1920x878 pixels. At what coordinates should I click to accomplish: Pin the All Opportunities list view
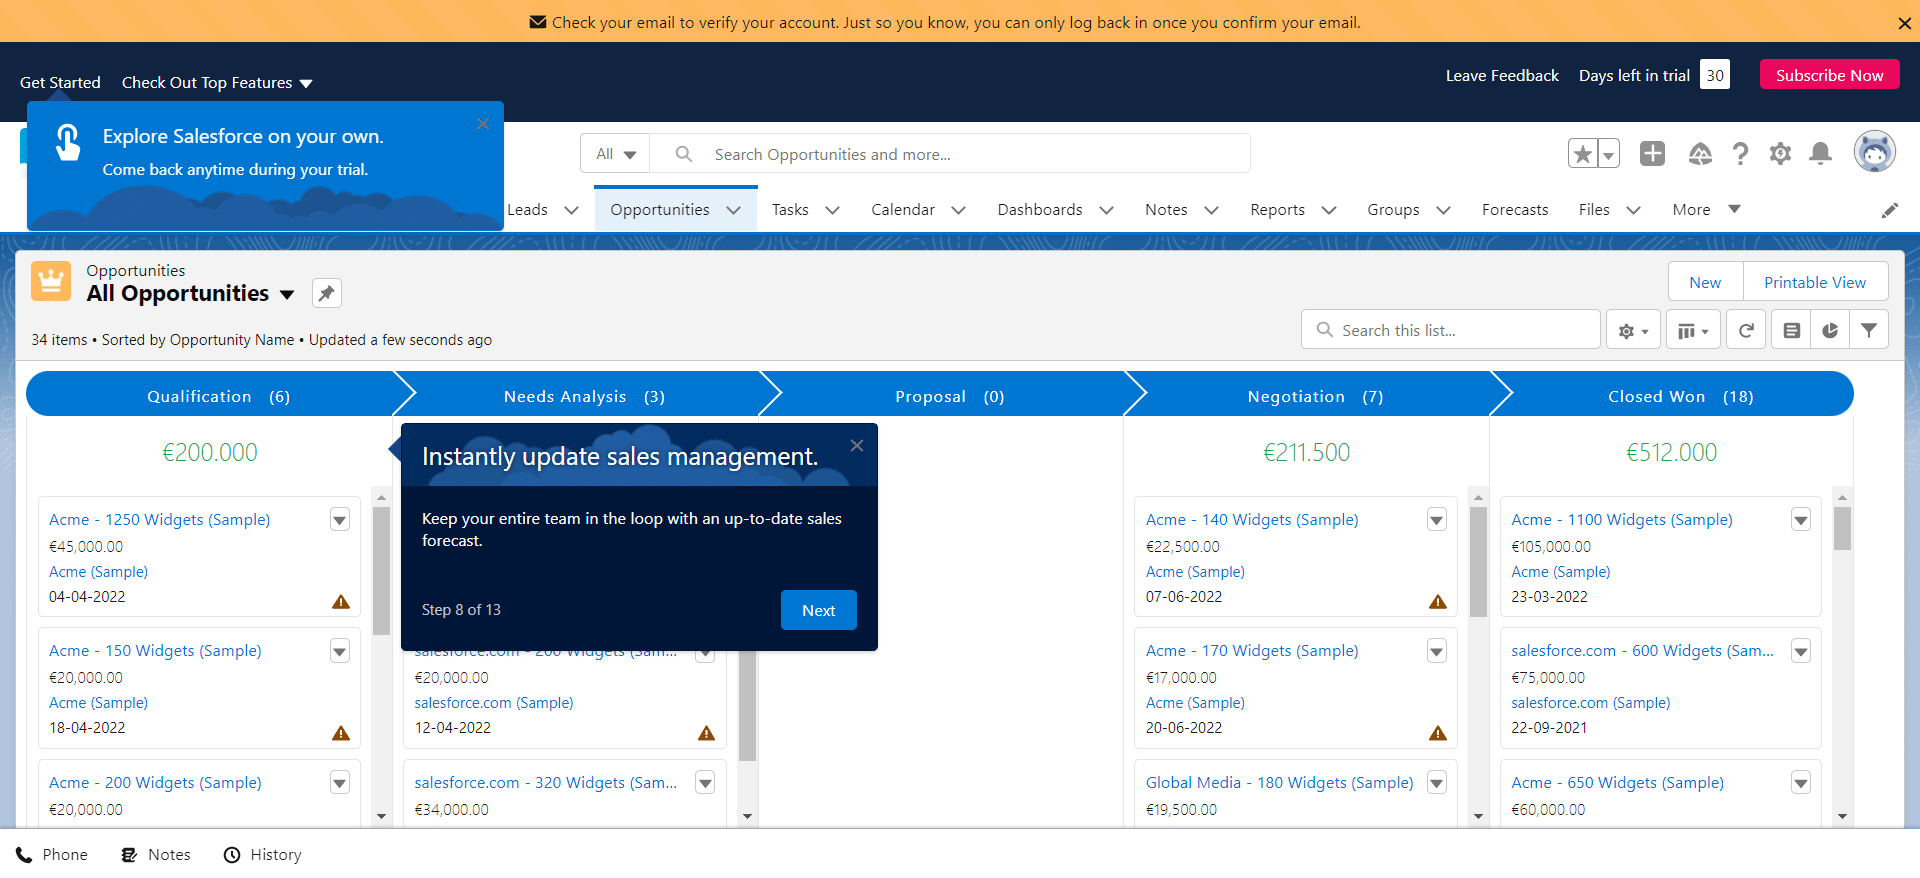coord(326,293)
